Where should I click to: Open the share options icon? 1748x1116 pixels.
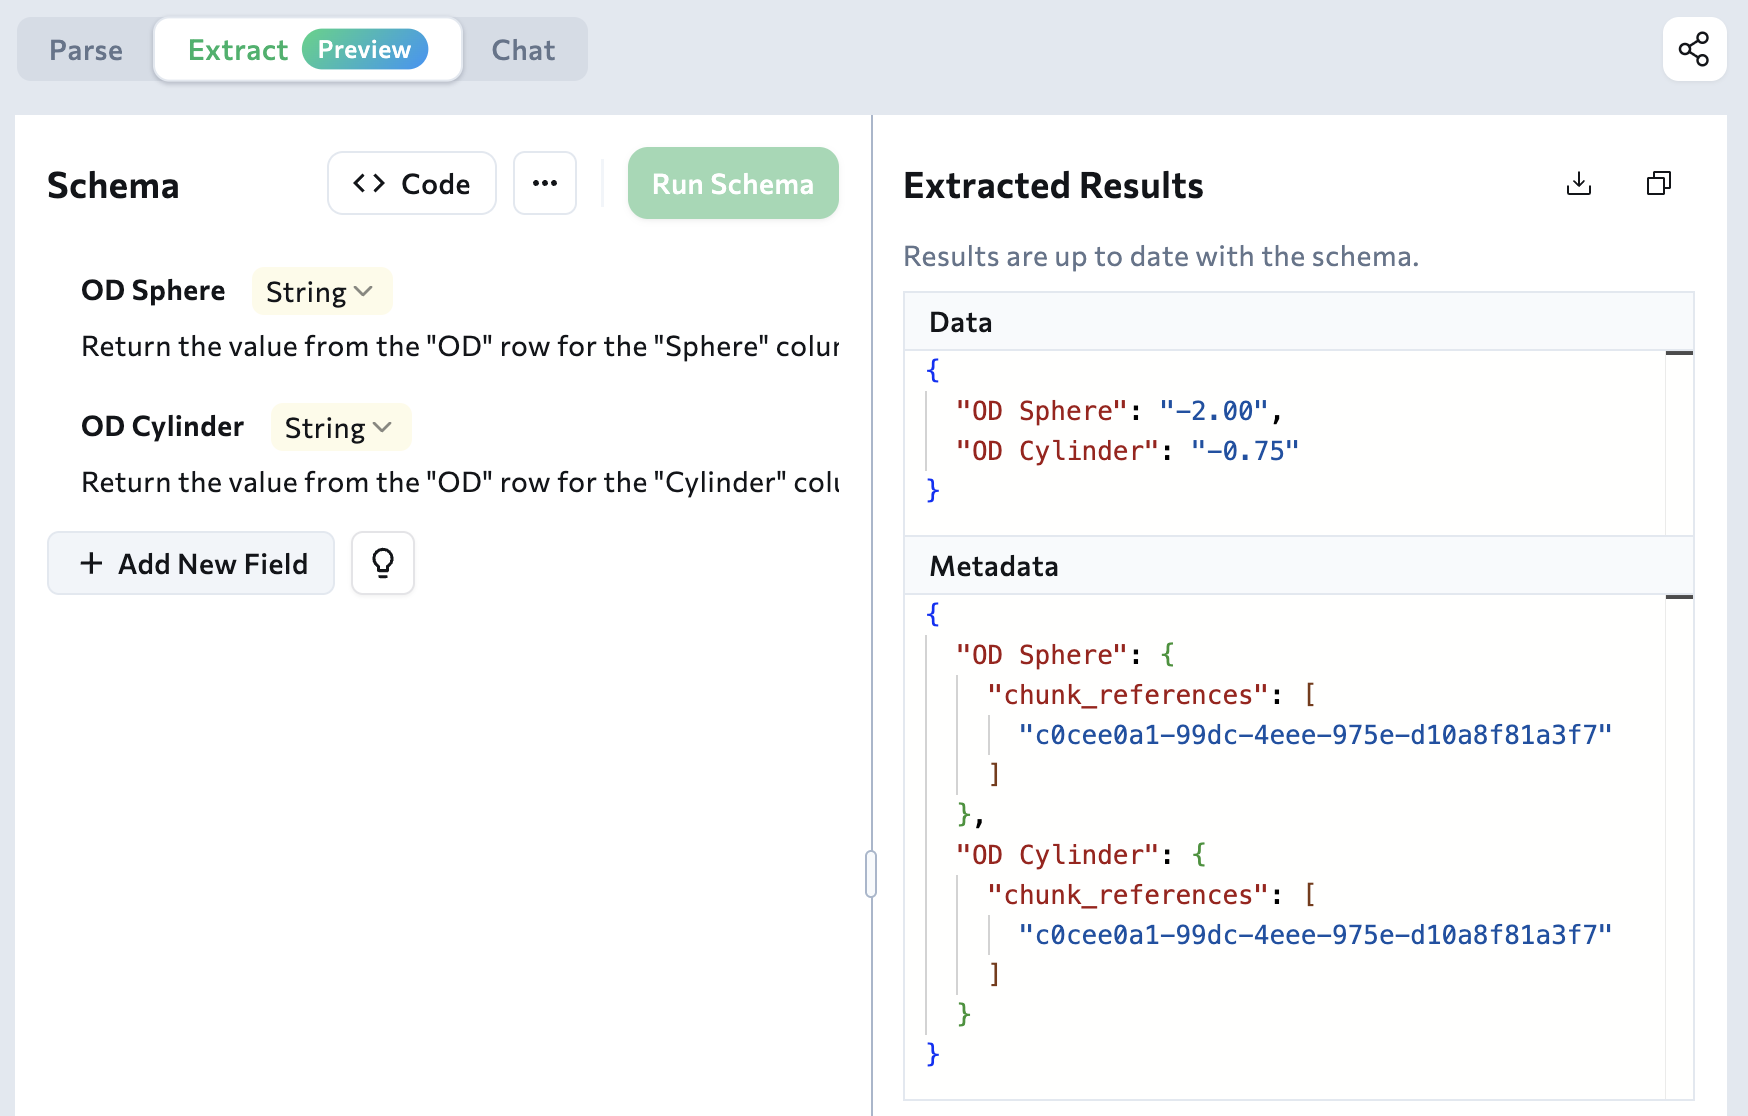[1695, 48]
